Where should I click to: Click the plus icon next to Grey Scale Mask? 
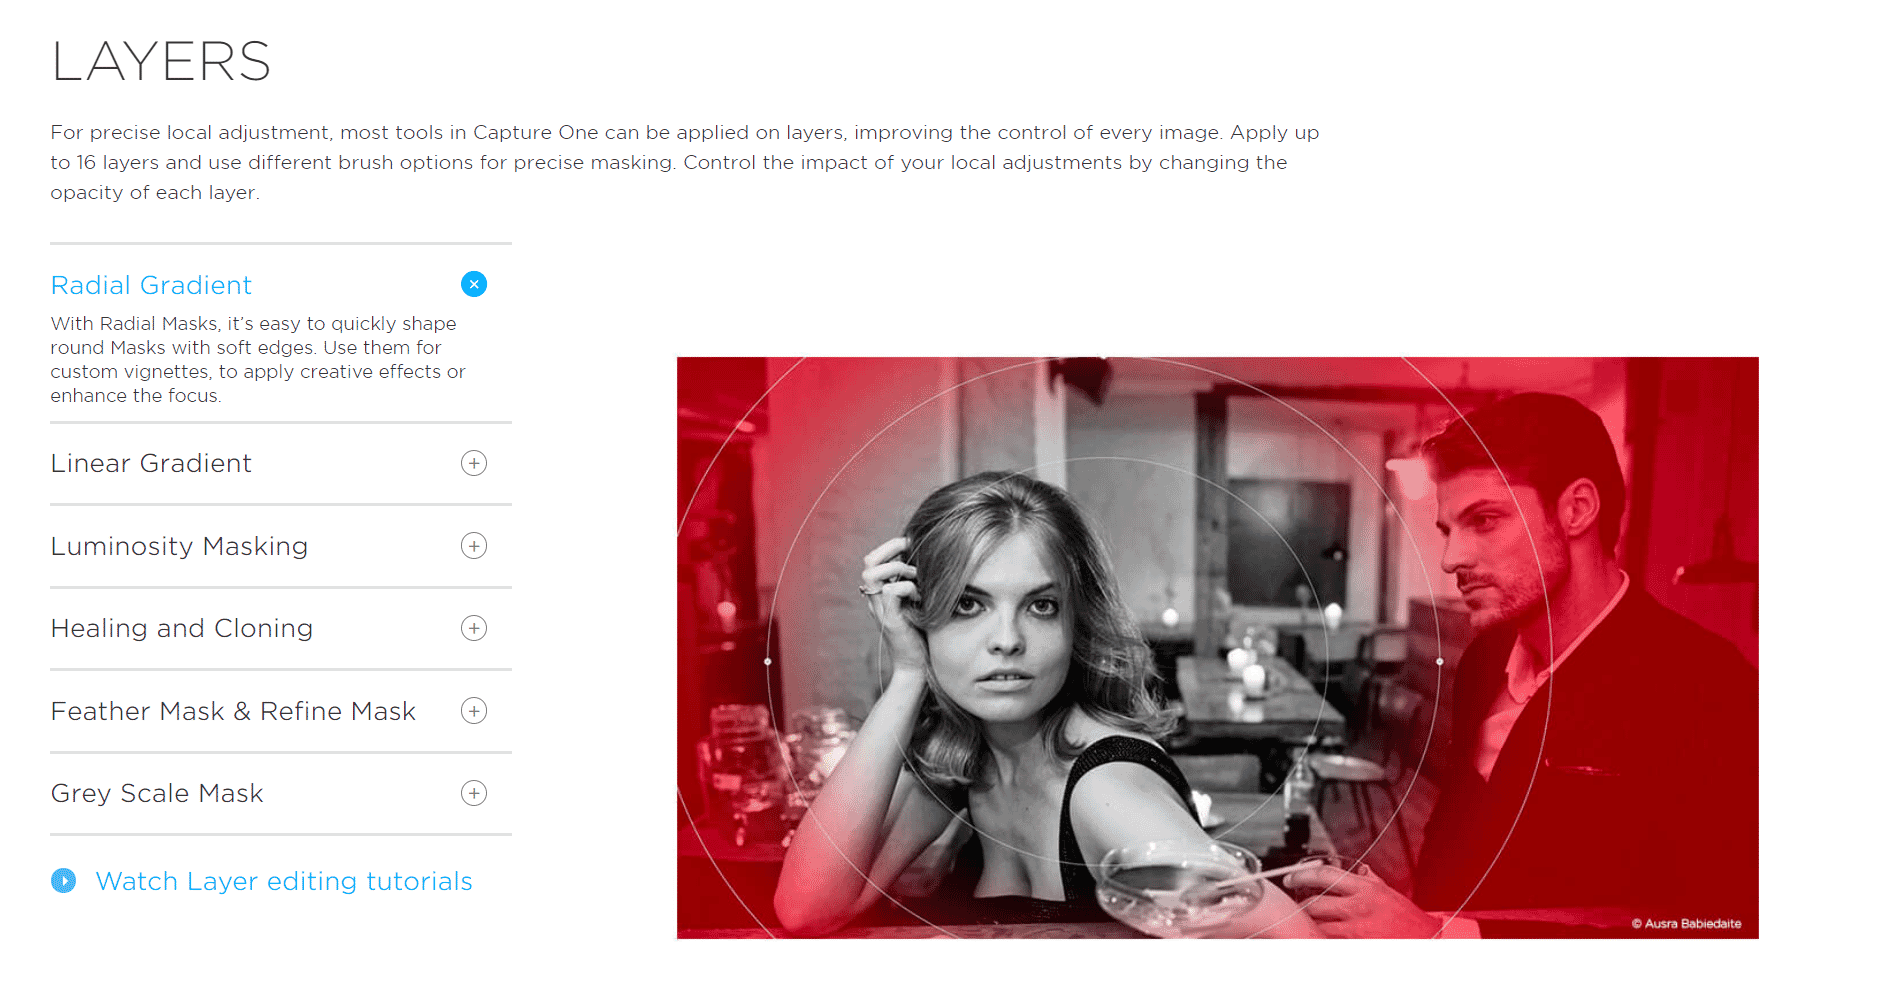pyautogui.click(x=474, y=793)
